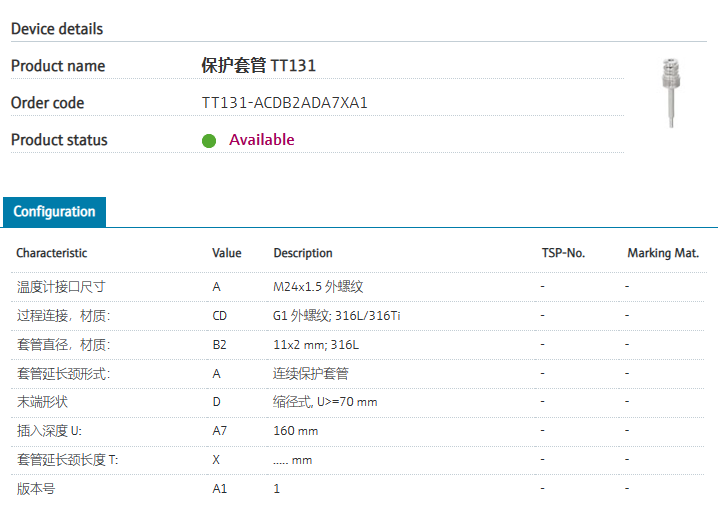Screen dimensions: 718x514
Task: Click the Marking Mat. column header
Action: [x=663, y=253]
